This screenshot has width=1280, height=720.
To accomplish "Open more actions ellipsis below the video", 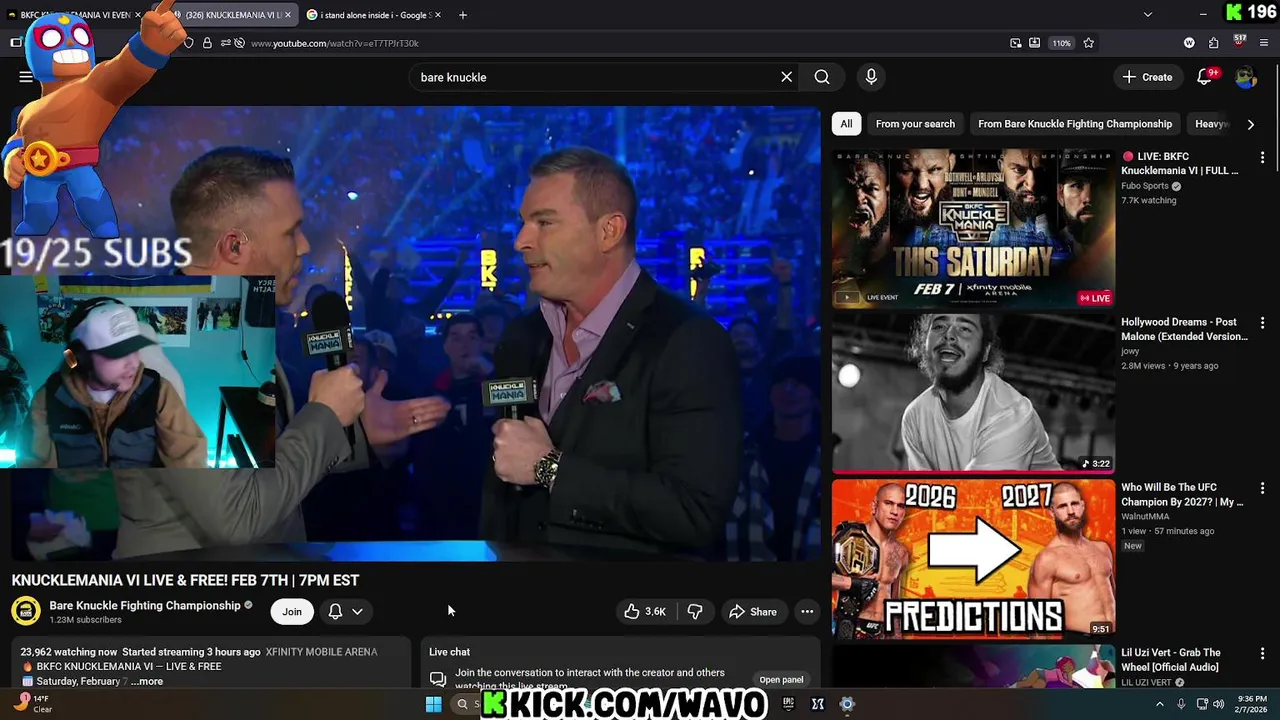I will click(x=807, y=612).
